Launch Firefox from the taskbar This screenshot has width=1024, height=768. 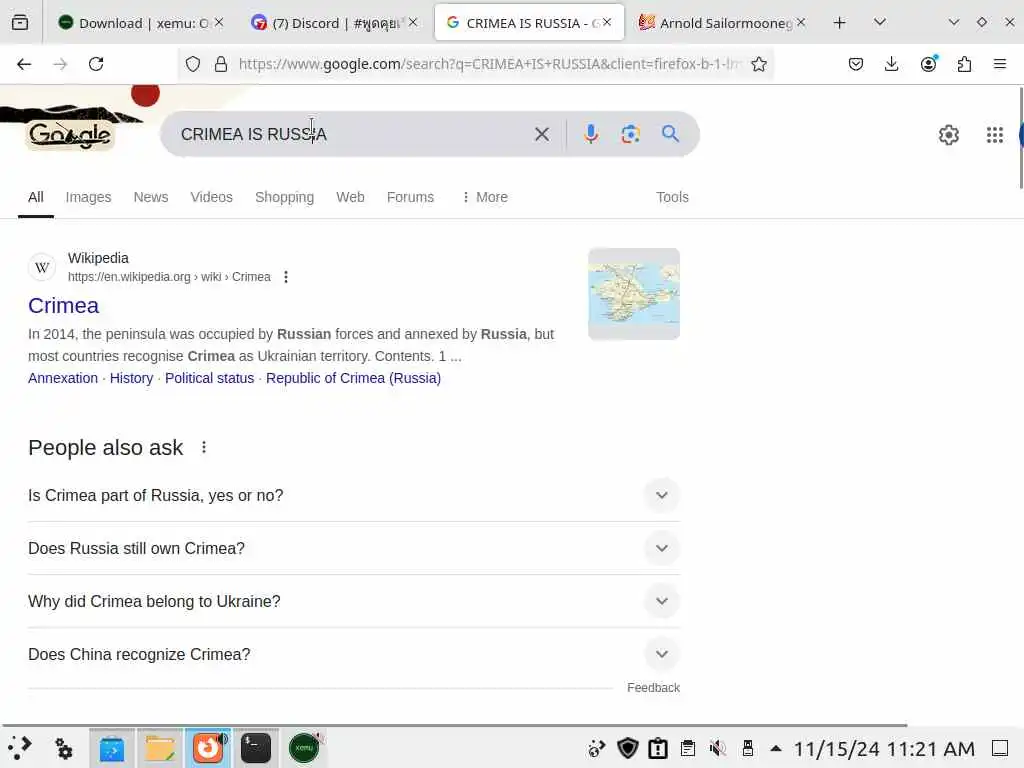coord(208,748)
